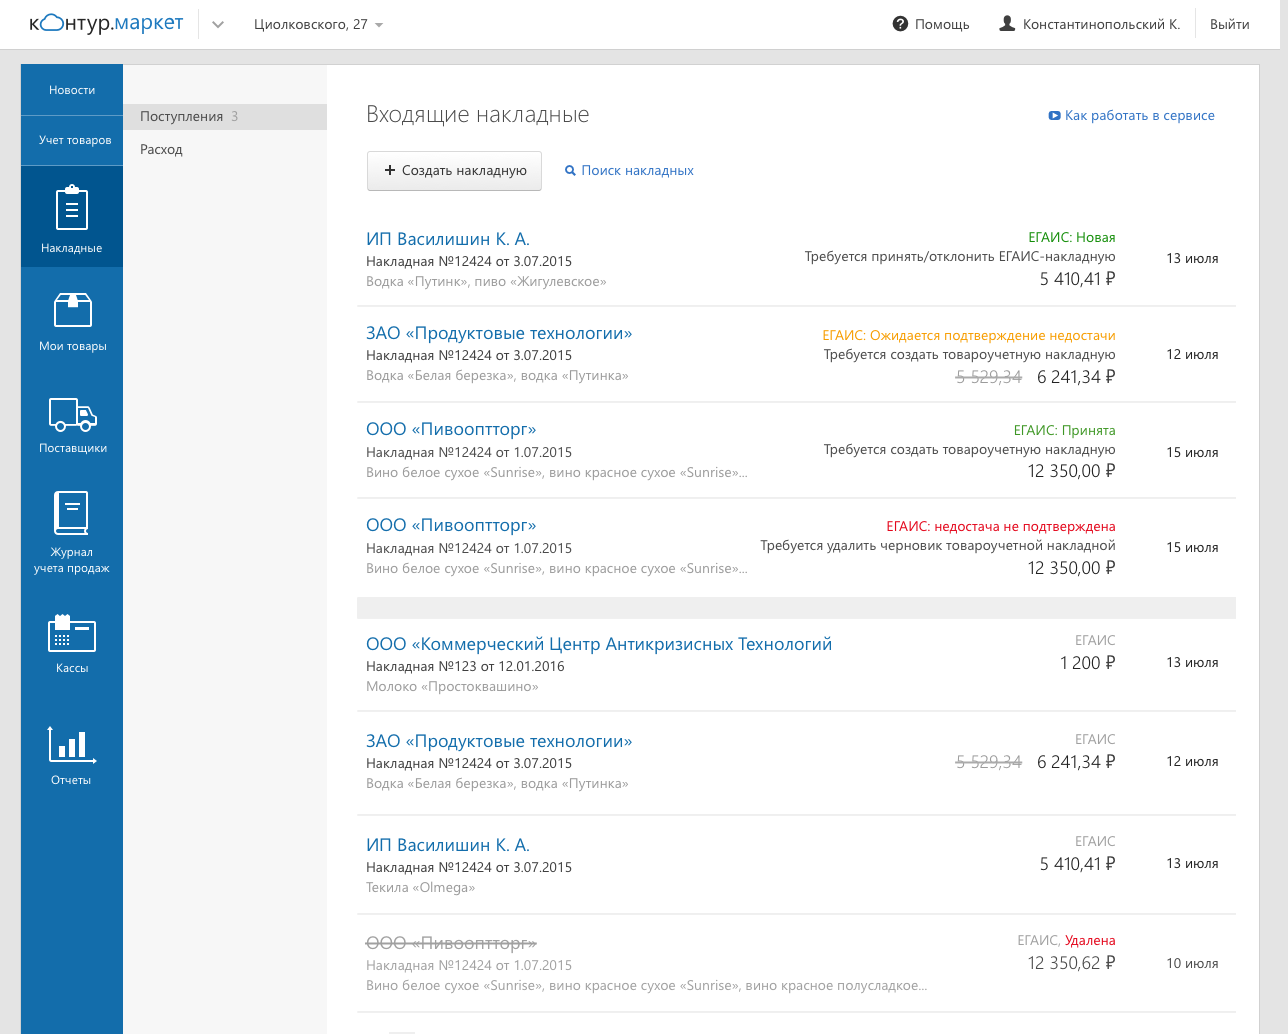
Task: Click Выйти to log out
Action: coord(1229,24)
